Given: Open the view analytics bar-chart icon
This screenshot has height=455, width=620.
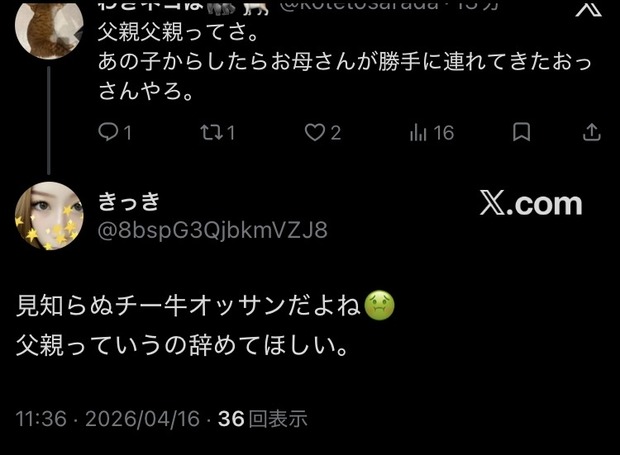Looking at the screenshot, I should pos(418,132).
